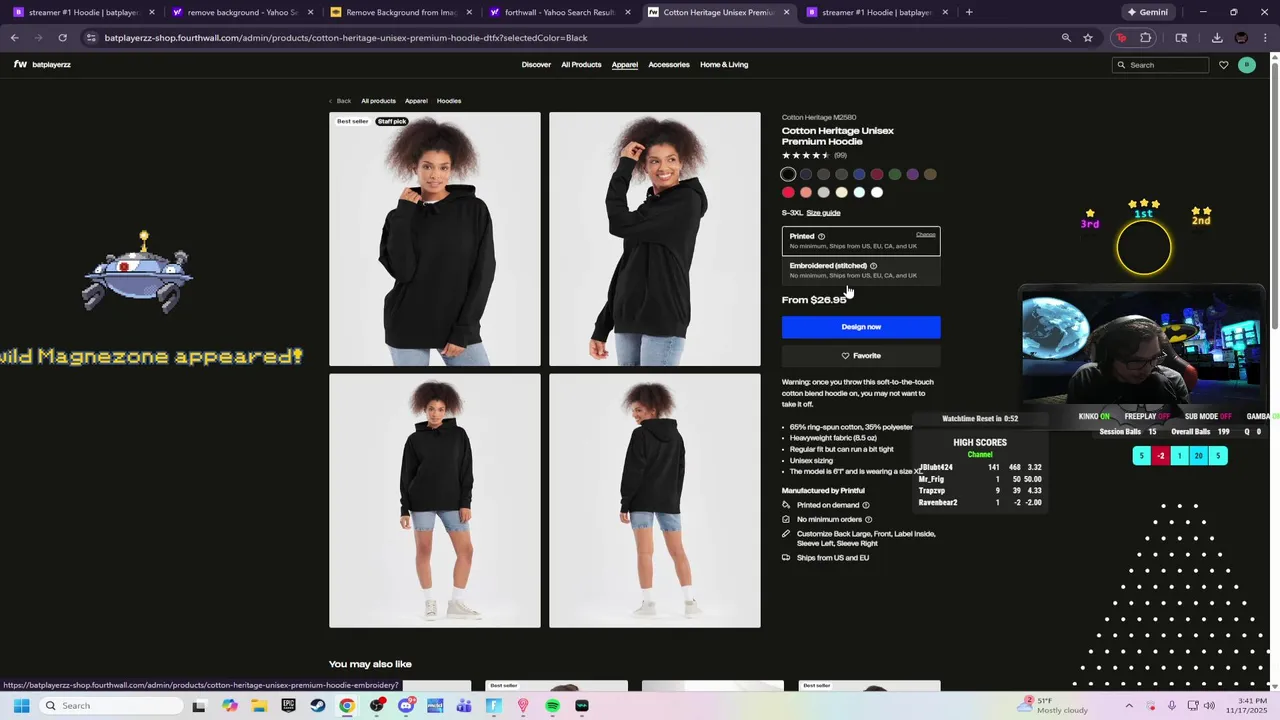Click the Printed option info icon
This screenshot has height=720, width=1280.
pyautogui.click(x=821, y=236)
